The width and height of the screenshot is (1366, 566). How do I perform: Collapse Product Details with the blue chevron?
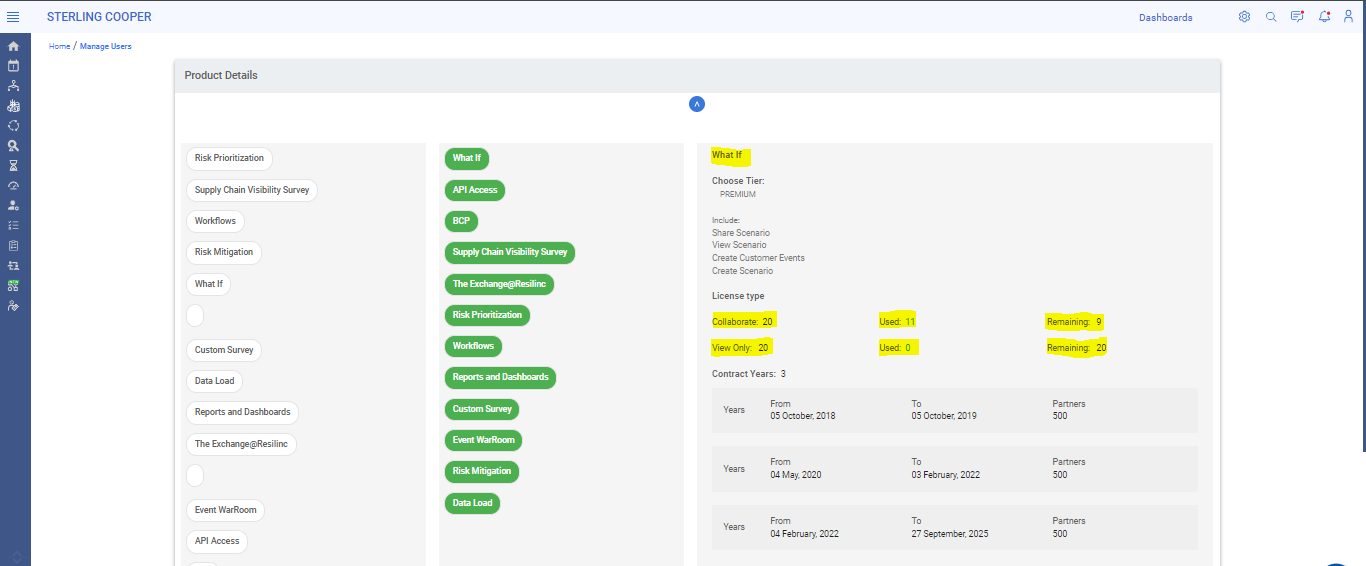click(x=697, y=104)
